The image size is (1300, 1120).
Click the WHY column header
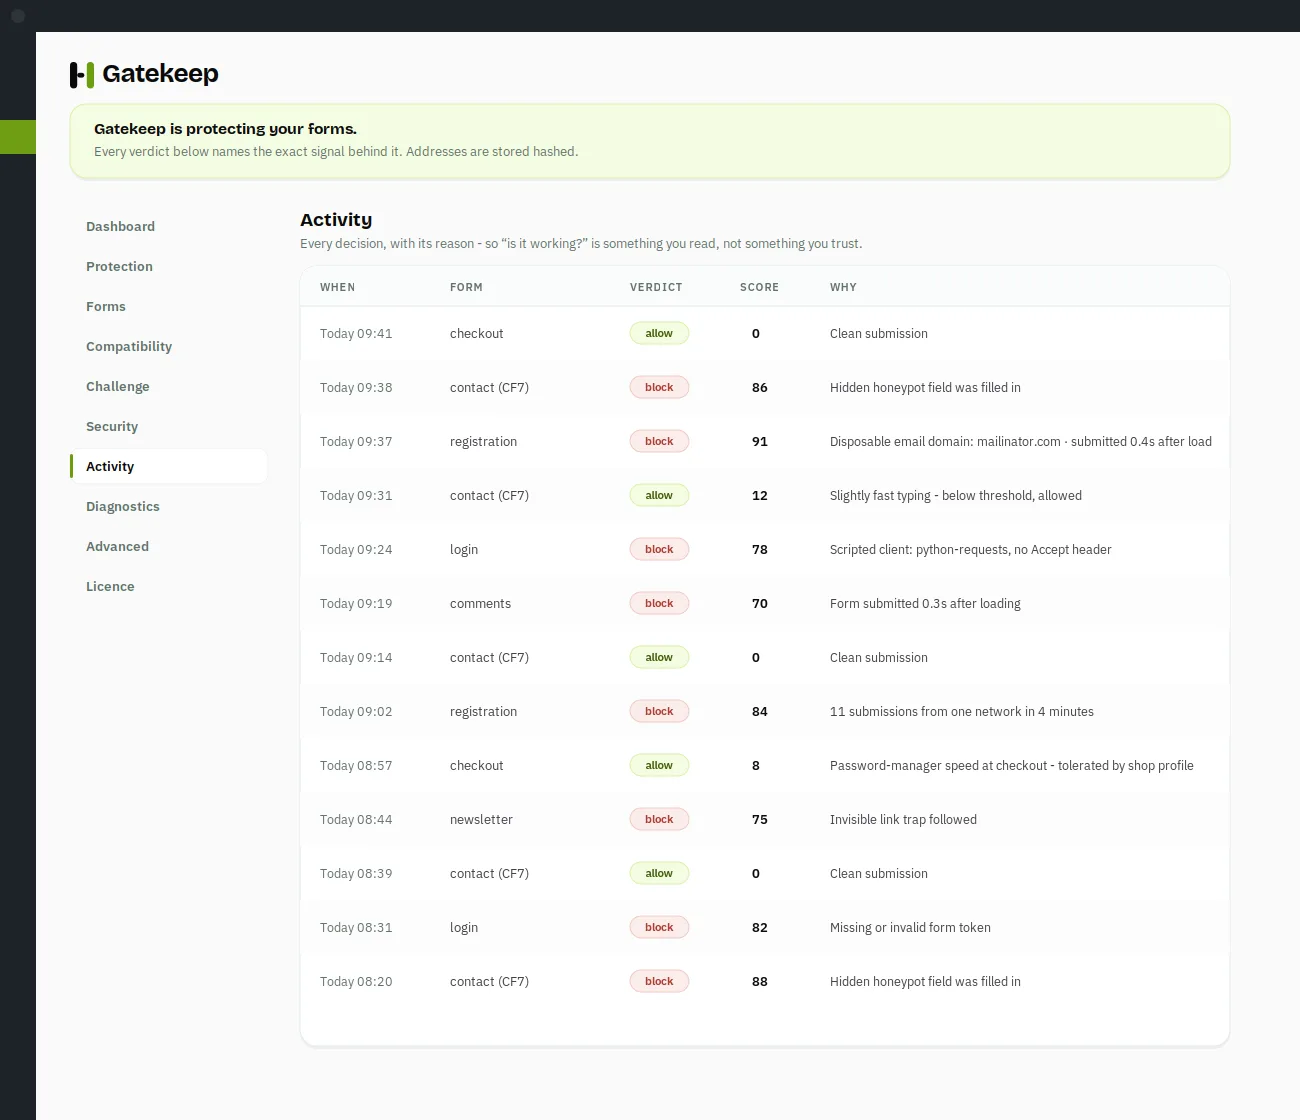tap(843, 287)
